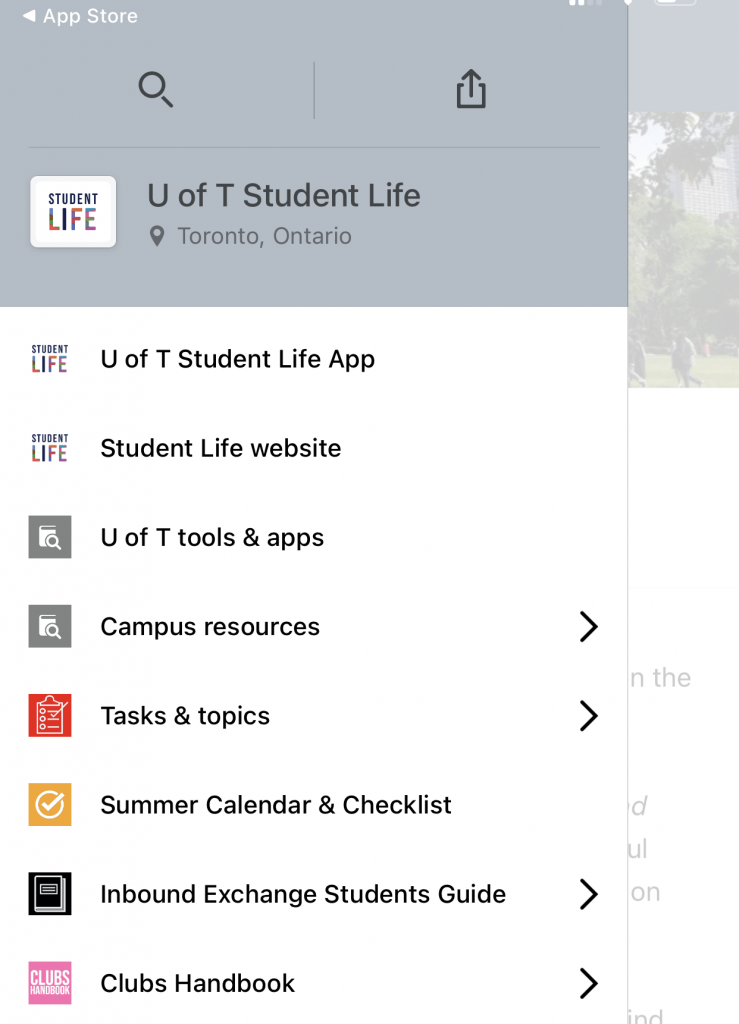This screenshot has height=1024, width=739.
Task: Expand the Campus resources chevron
Action: (x=588, y=627)
